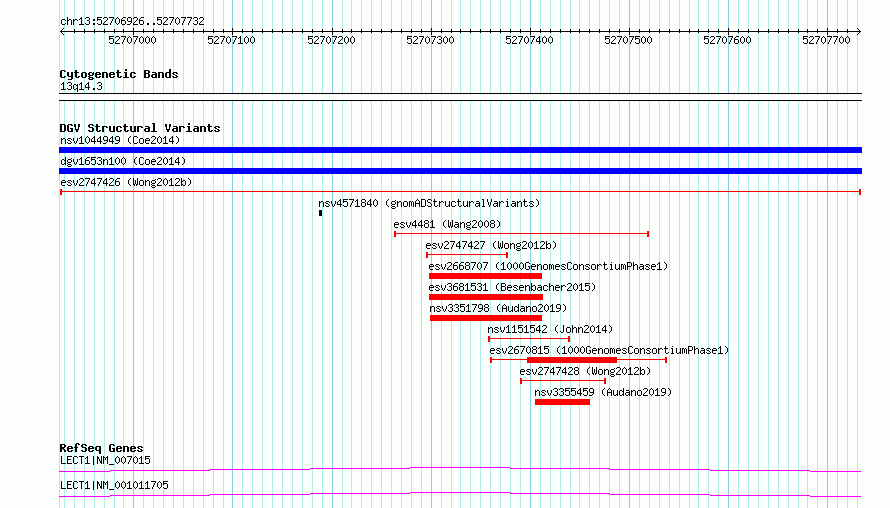Click the left scroll arrow on the ruler

coord(62,31)
